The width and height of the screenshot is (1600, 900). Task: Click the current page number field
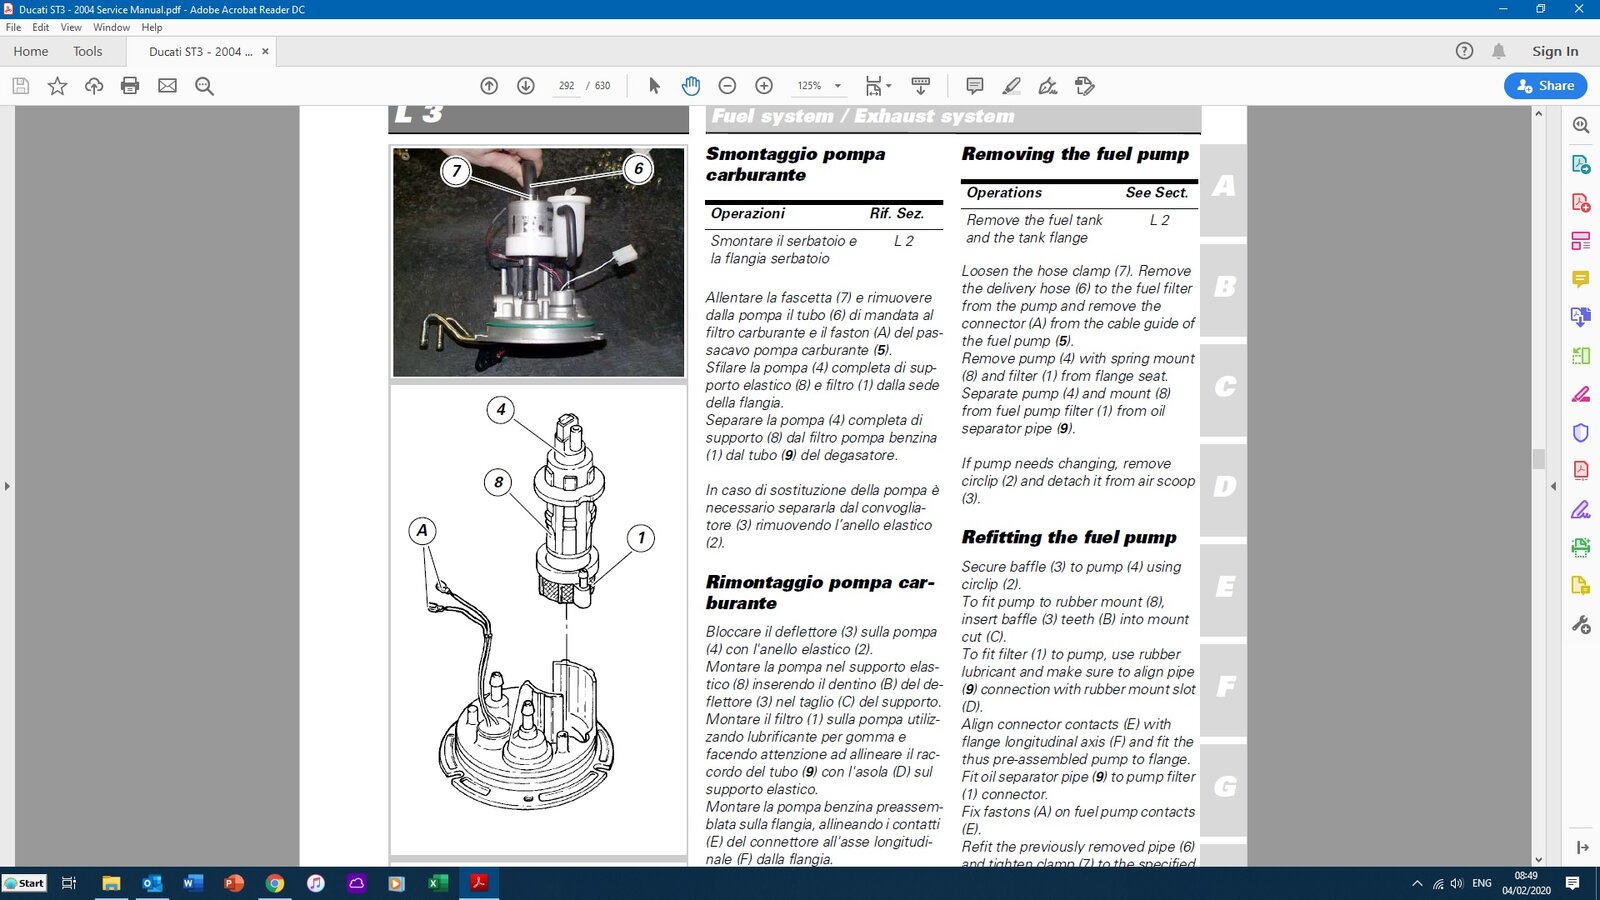pyautogui.click(x=566, y=86)
